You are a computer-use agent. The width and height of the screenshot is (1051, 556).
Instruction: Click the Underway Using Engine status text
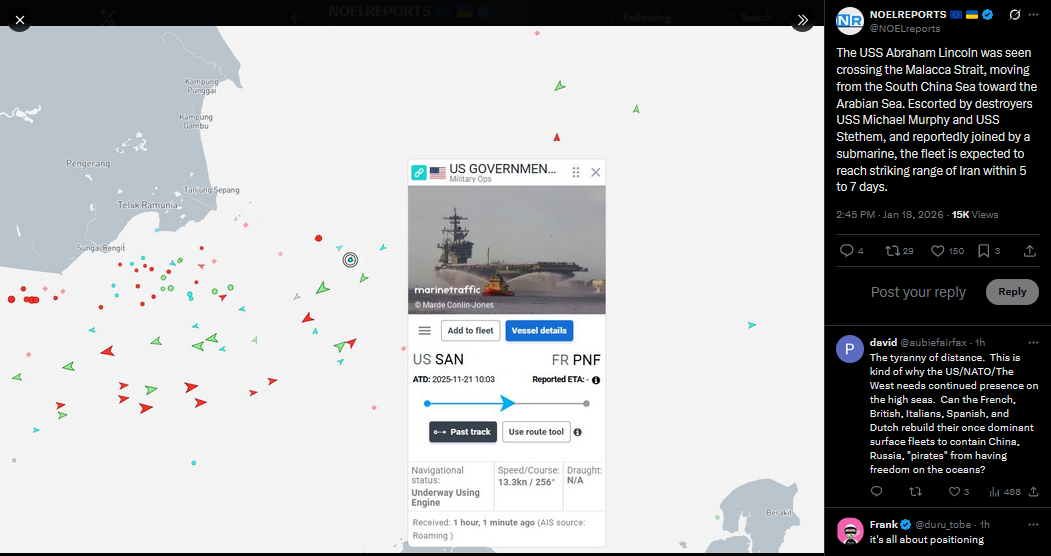pyautogui.click(x=446, y=498)
